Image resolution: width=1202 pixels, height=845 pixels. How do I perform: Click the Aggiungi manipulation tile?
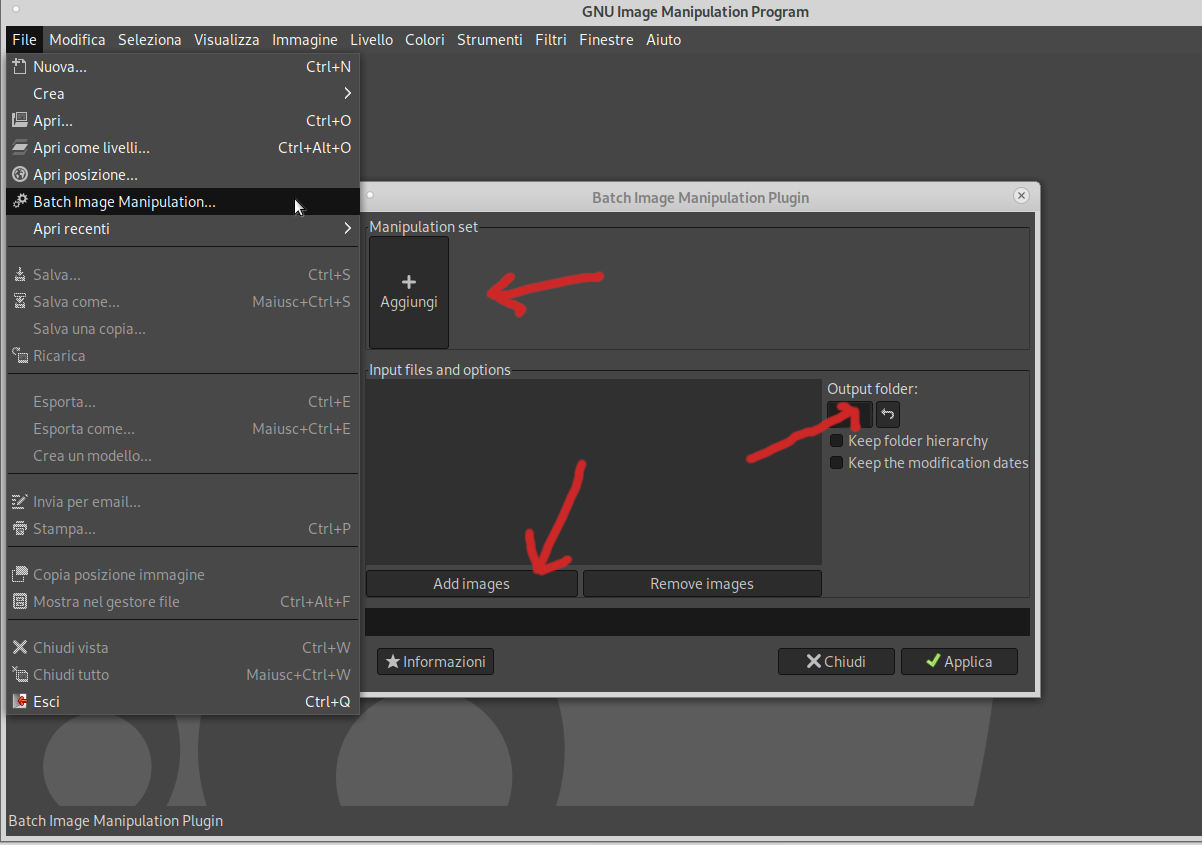click(x=409, y=292)
